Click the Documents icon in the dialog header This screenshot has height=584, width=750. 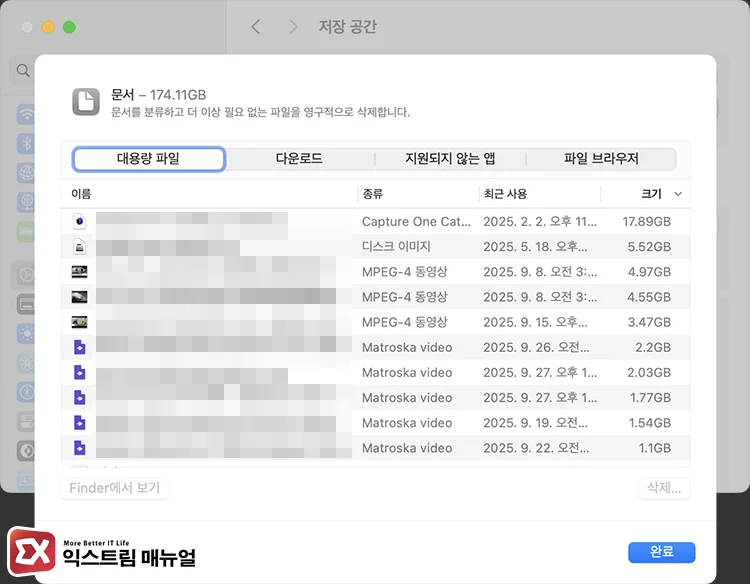[x=86, y=102]
